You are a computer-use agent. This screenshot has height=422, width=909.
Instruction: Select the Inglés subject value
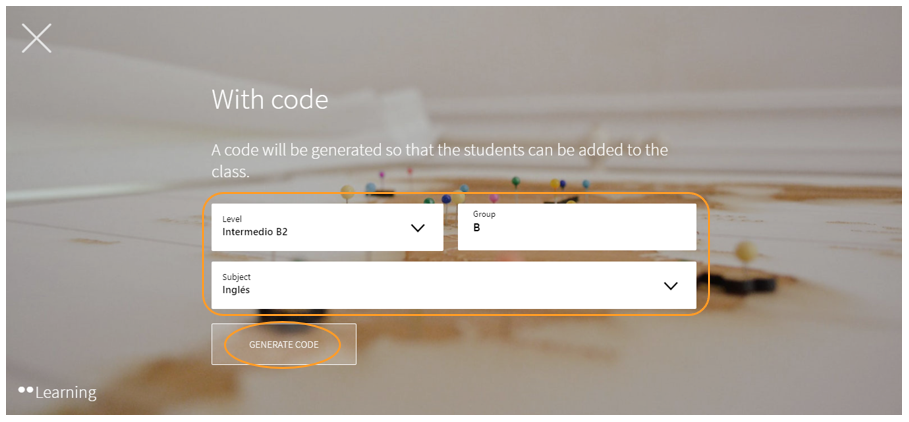[236, 290]
